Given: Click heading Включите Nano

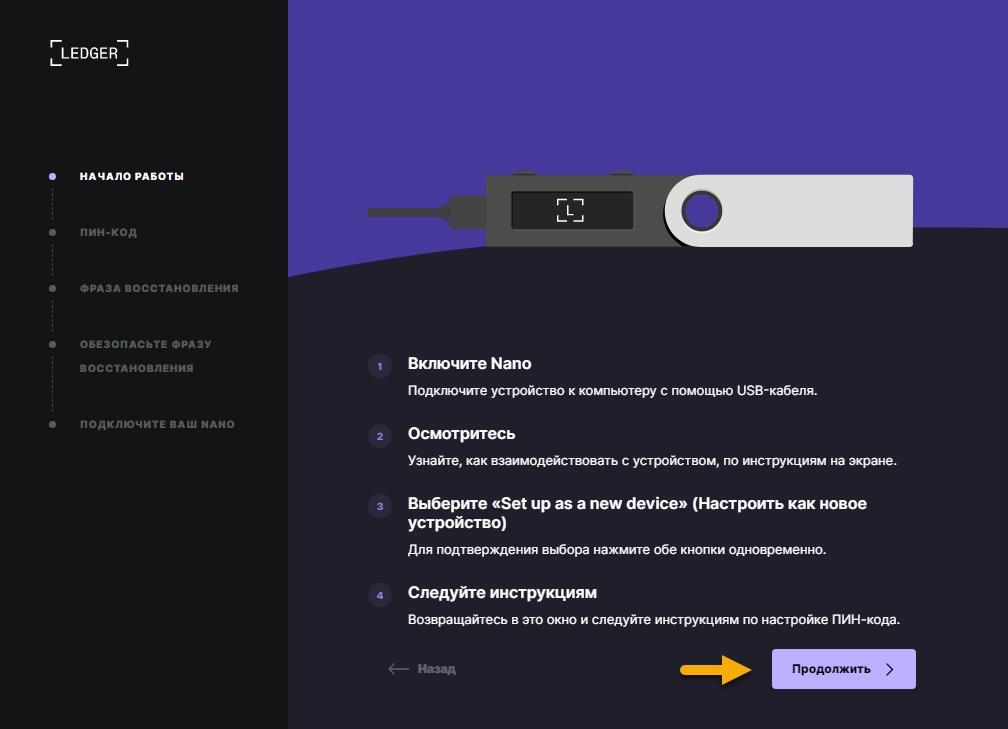Looking at the screenshot, I should pos(469,363).
